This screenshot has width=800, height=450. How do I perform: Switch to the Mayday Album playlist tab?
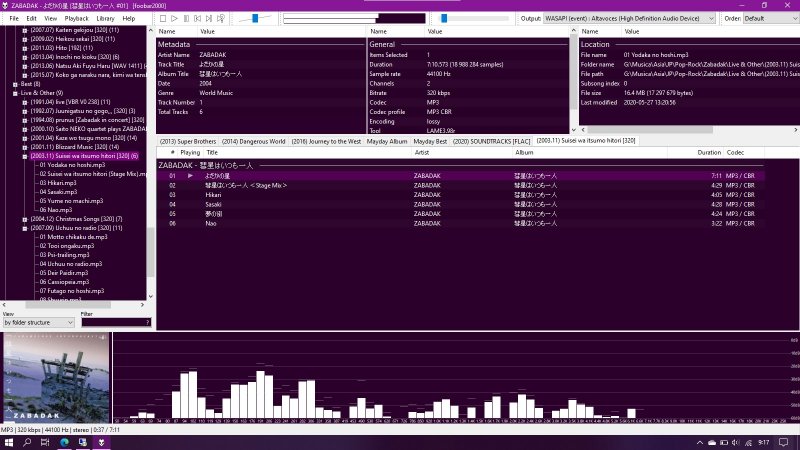[x=387, y=141]
